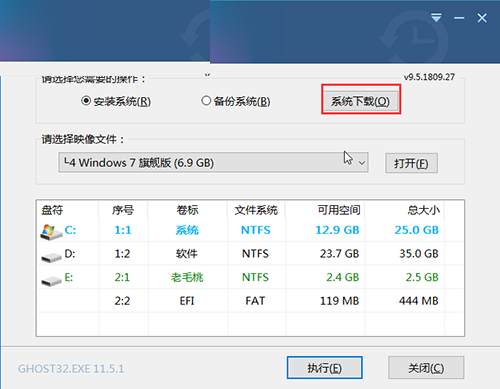Click the 444 MB total size cell
The image size is (500, 389).
tap(419, 301)
